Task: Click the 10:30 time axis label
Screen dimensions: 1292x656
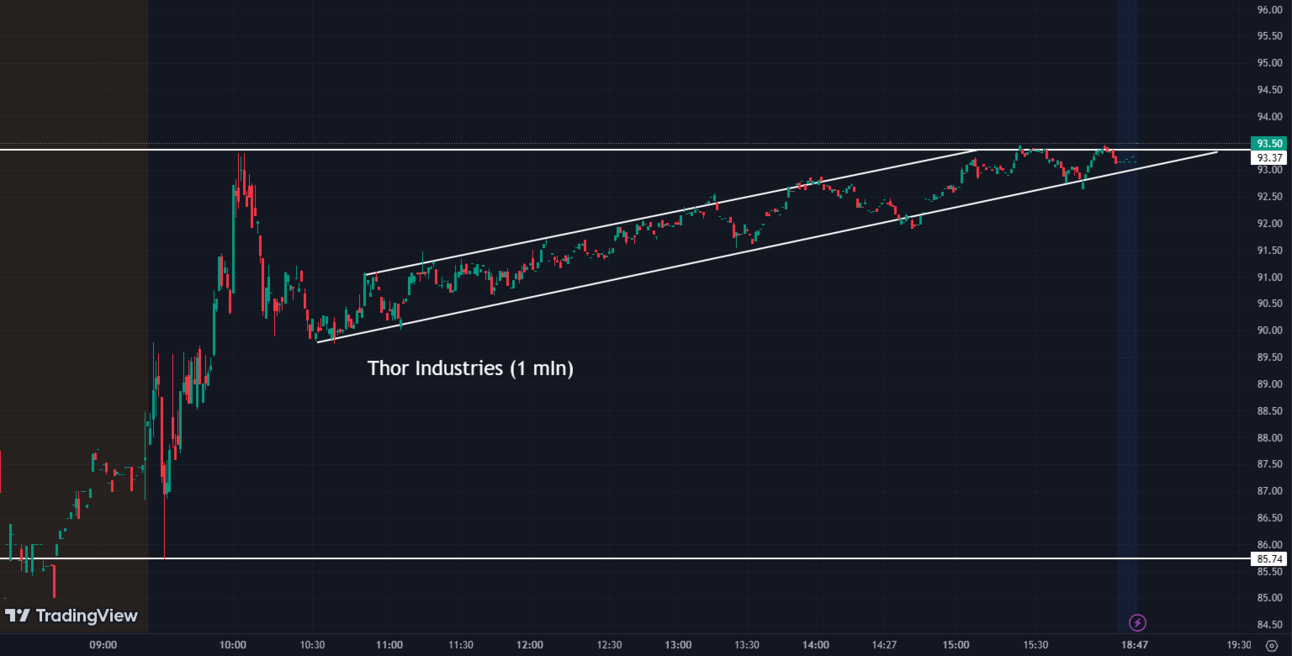Action: coord(312,646)
